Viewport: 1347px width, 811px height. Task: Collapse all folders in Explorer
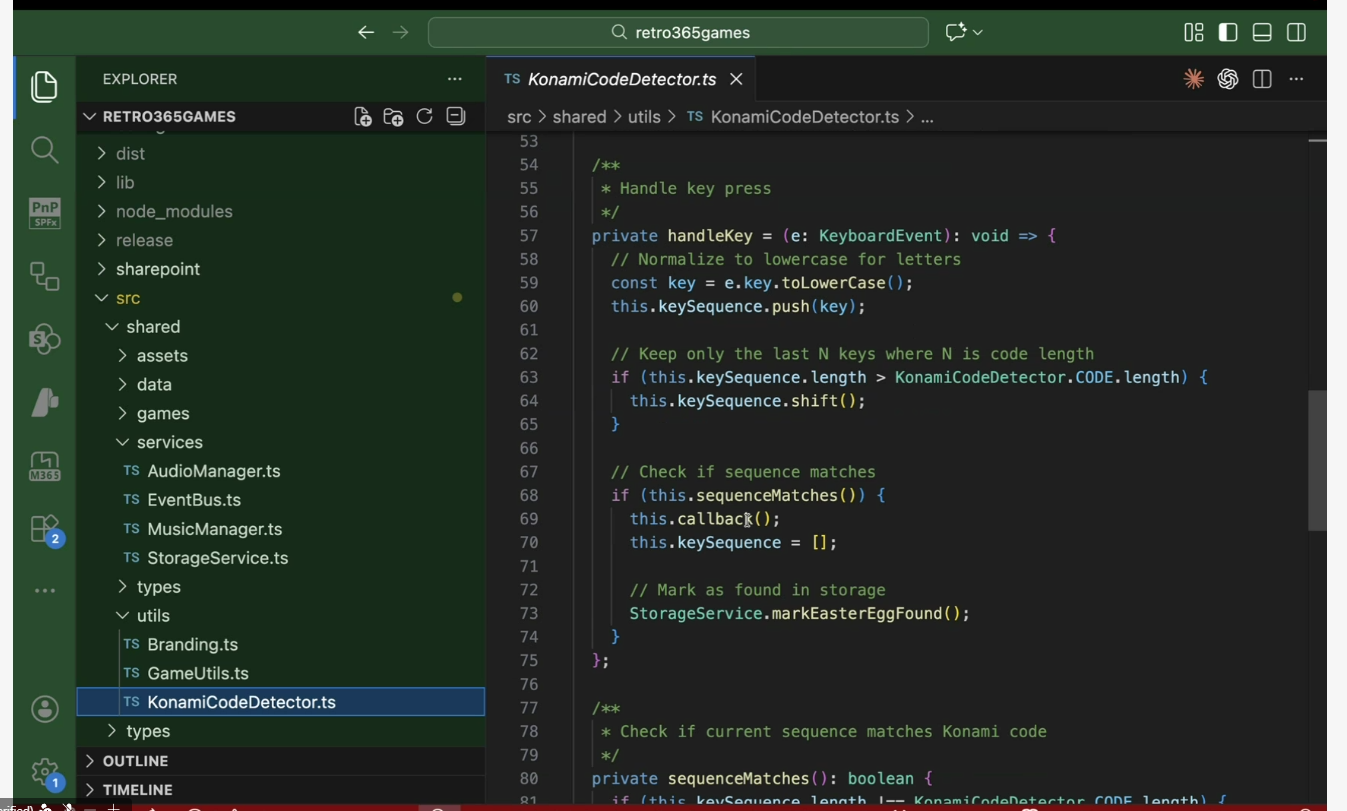[456, 117]
